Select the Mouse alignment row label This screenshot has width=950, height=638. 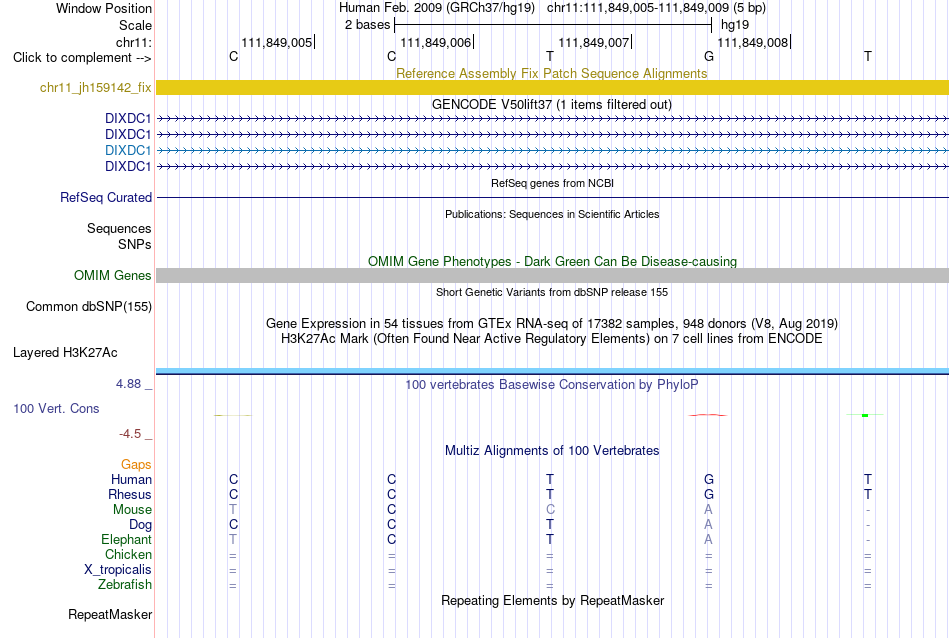[x=132, y=510]
